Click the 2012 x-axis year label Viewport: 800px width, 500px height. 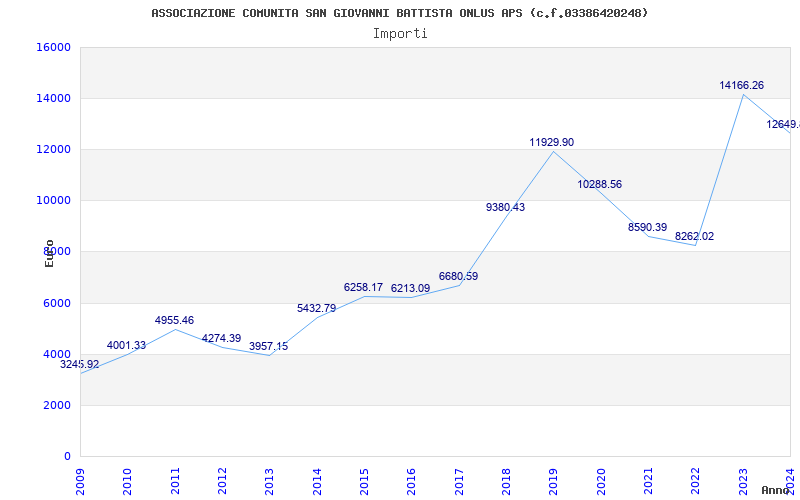point(222,482)
